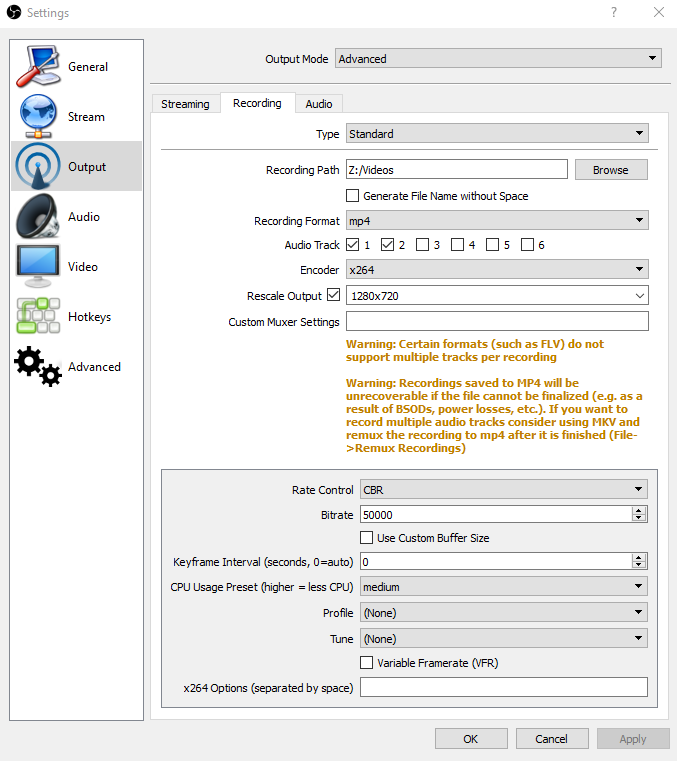Click the help question mark button
The image size is (677, 761).
[x=614, y=12]
